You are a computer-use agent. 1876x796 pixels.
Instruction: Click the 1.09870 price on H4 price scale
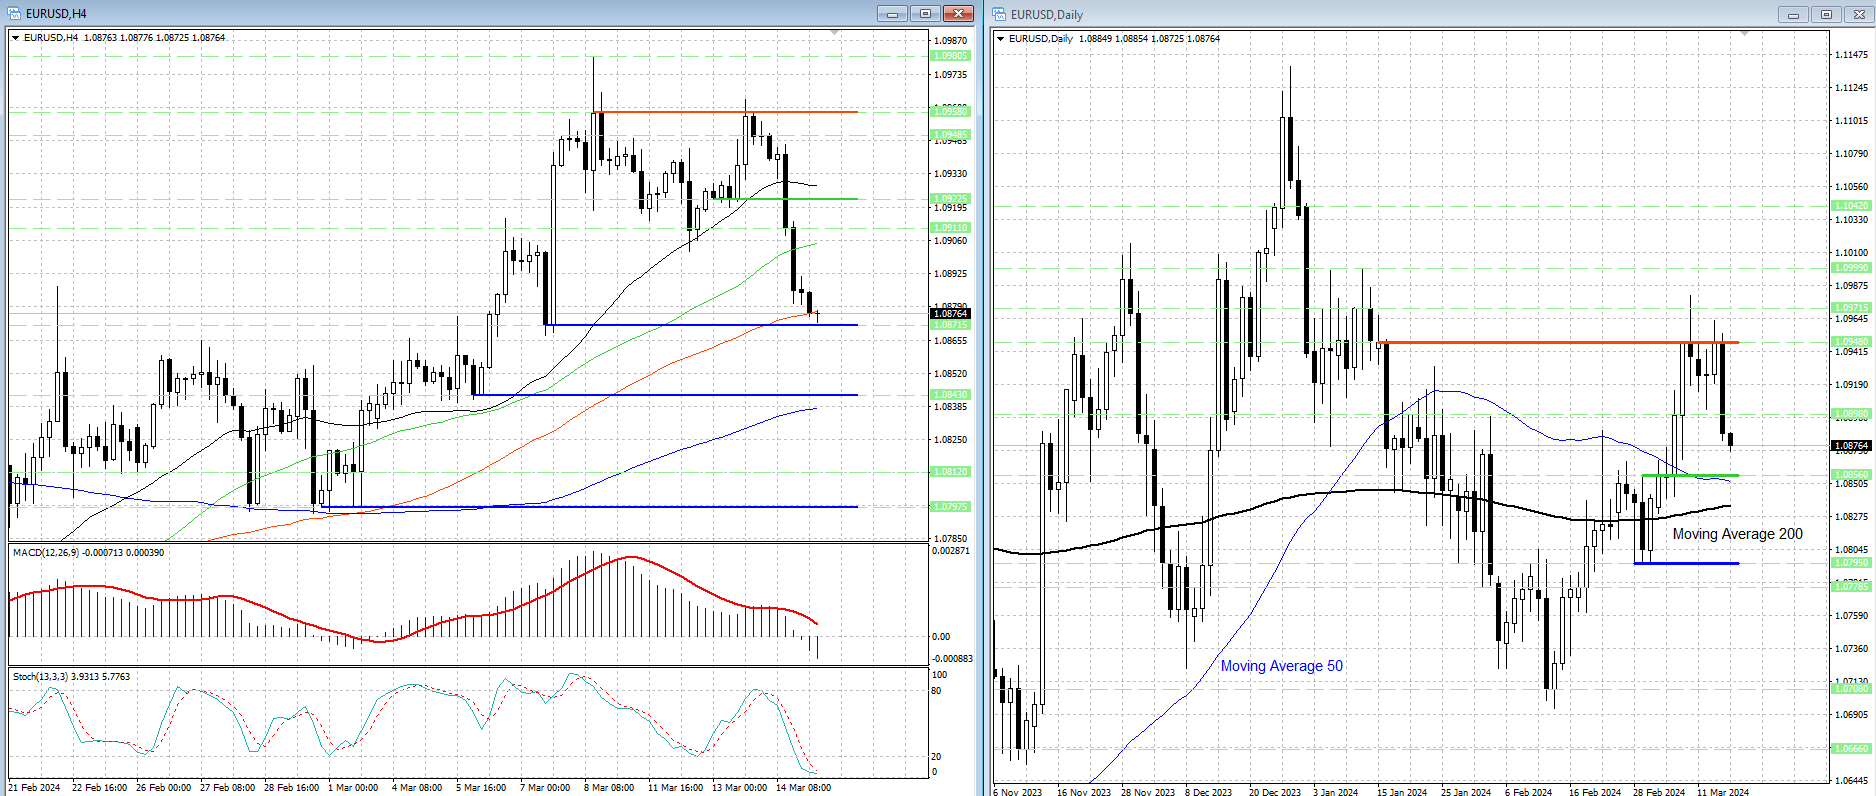pyautogui.click(x=950, y=41)
